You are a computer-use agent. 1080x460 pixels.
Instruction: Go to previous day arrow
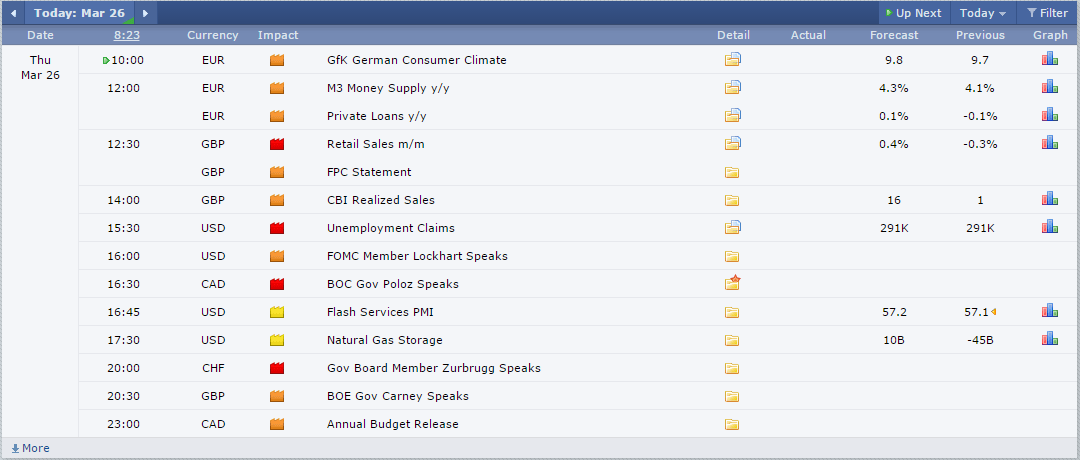coord(13,13)
